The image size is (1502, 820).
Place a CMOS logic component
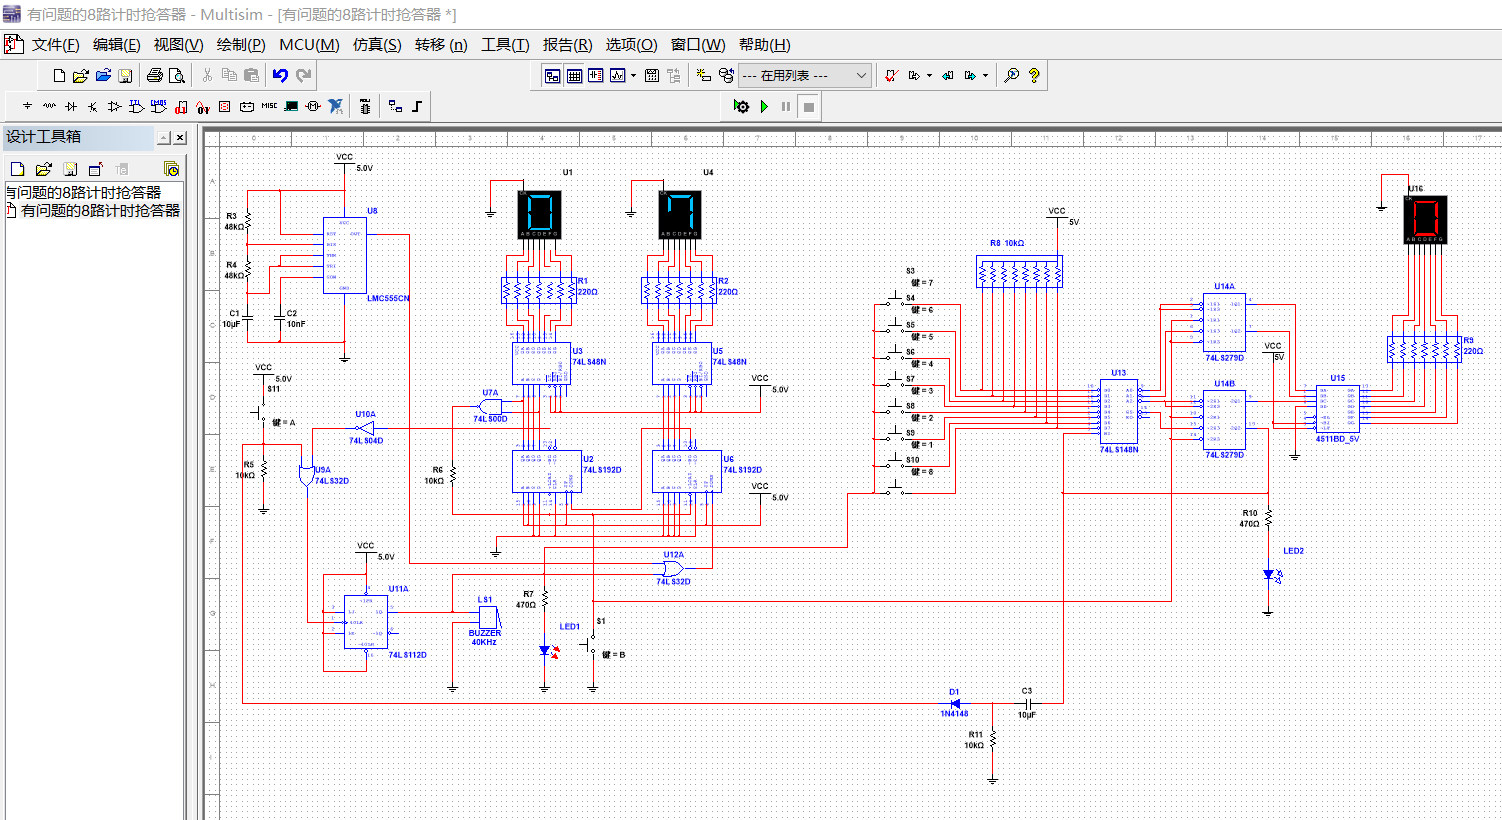(158, 106)
